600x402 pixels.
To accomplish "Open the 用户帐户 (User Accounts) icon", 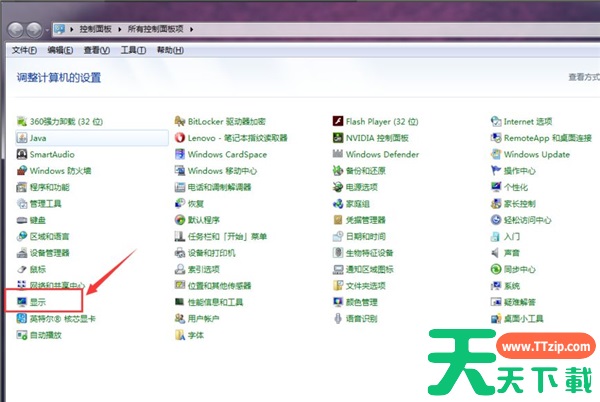I will coord(203,318).
